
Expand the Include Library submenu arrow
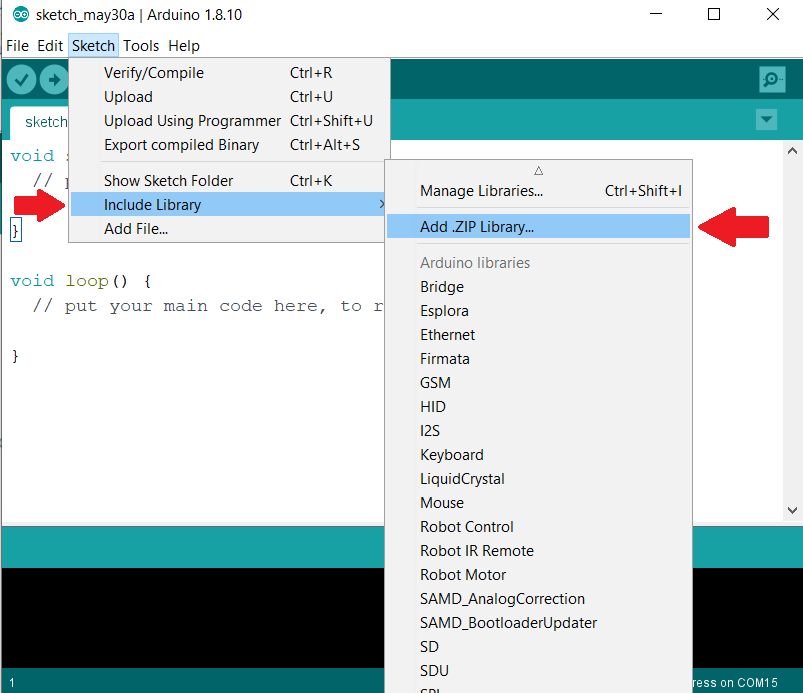point(382,204)
